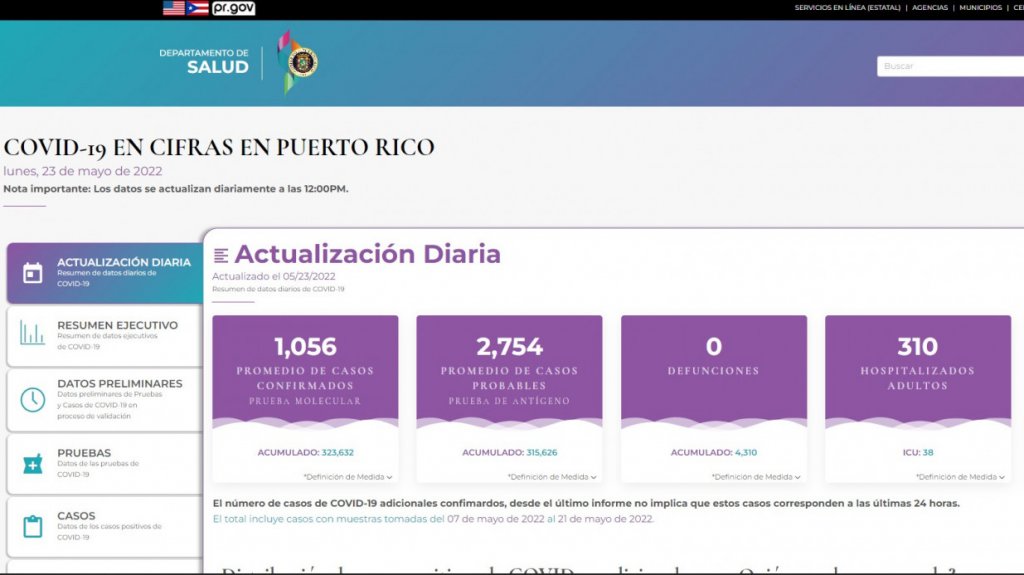Expand Definición de Medida under confirmed cases card
Viewport: 1024px width, 575px height.
(x=347, y=477)
